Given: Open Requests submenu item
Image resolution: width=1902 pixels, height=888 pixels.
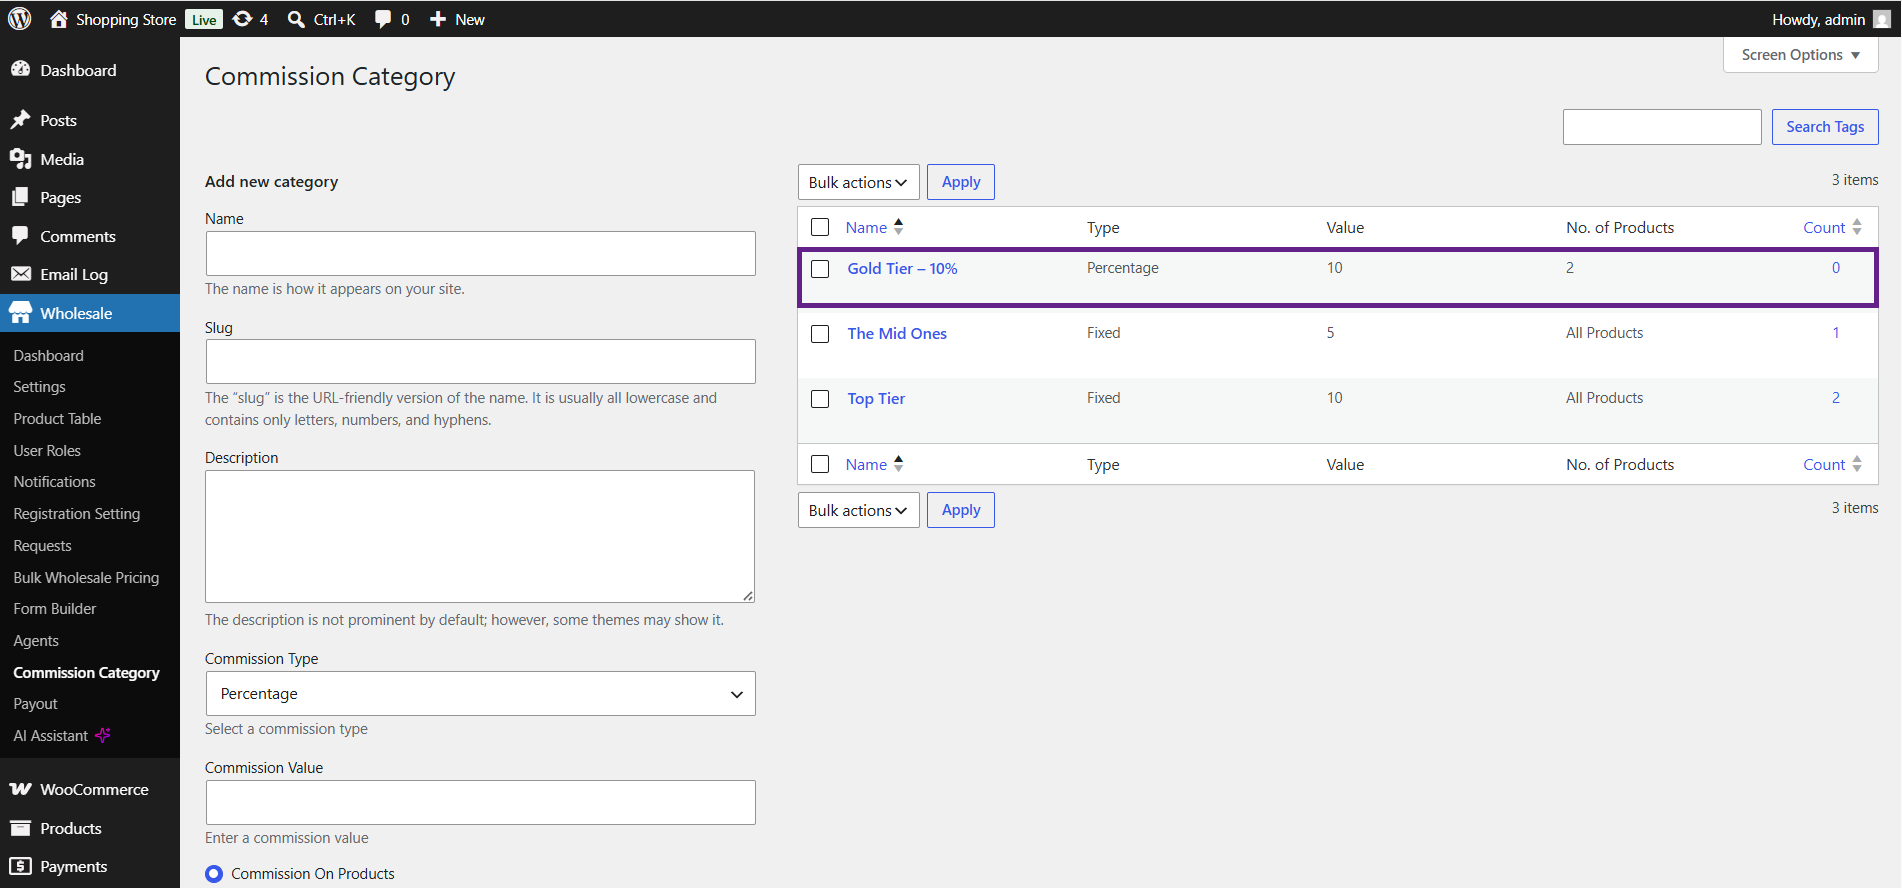Looking at the screenshot, I should (x=42, y=546).
